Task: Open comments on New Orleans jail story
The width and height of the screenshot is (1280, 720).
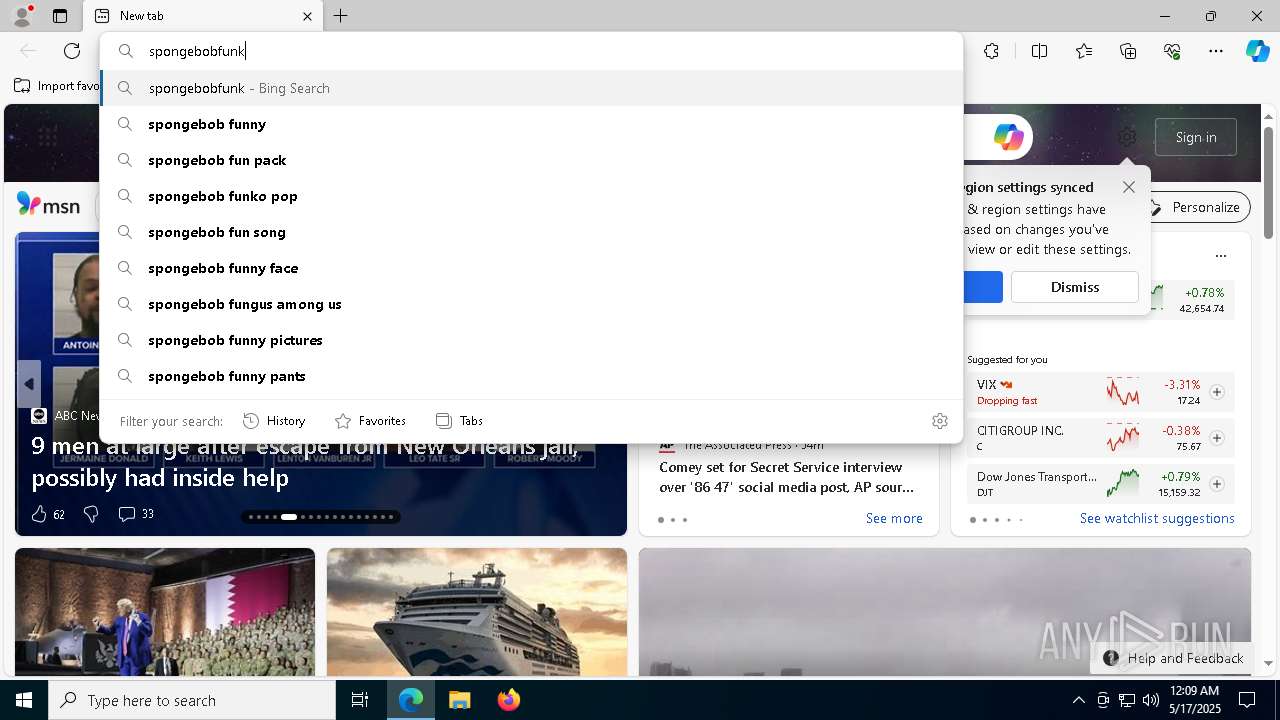Action: point(136,514)
